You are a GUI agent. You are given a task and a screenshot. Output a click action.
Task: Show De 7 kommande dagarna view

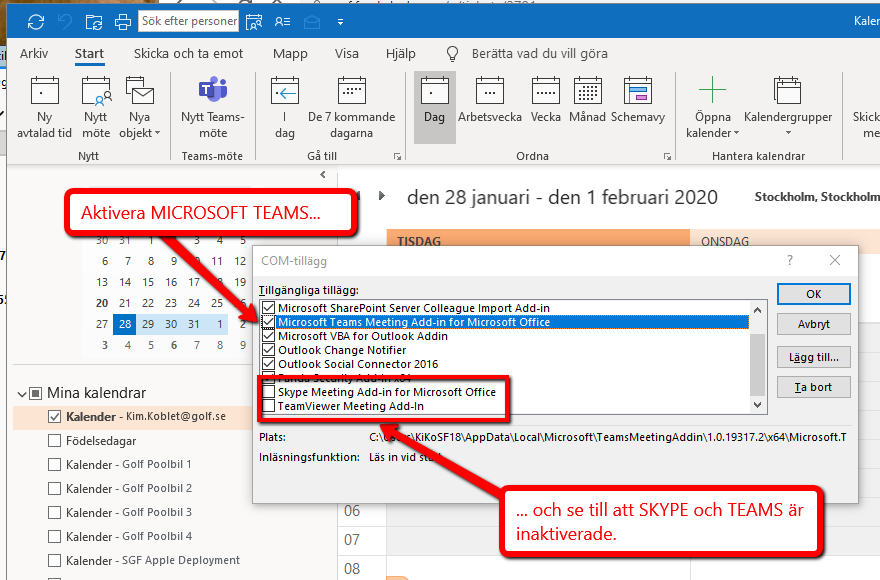351,108
